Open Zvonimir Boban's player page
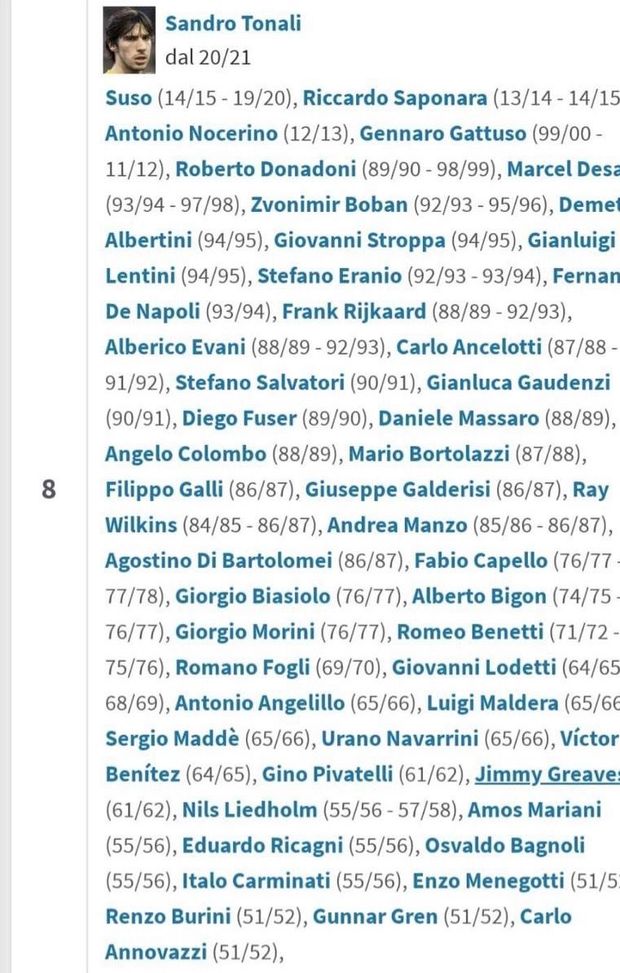Image resolution: width=620 pixels, height=973 pixels. coord(329,204)
